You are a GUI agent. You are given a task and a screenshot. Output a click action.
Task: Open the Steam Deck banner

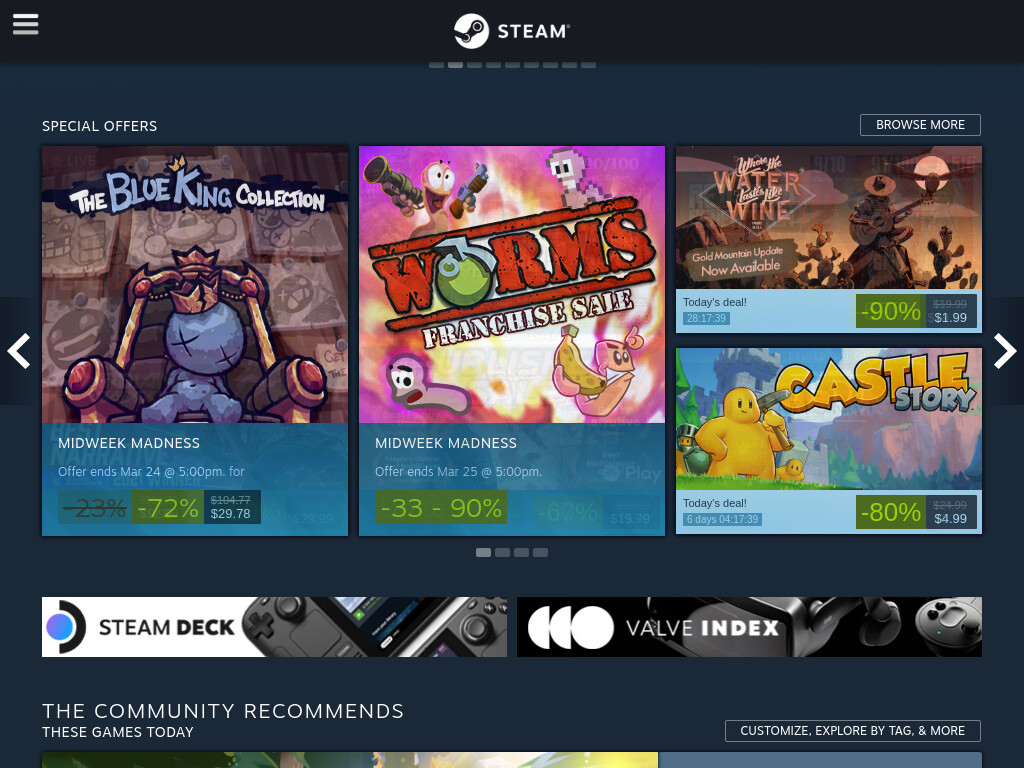click(274, 627)
